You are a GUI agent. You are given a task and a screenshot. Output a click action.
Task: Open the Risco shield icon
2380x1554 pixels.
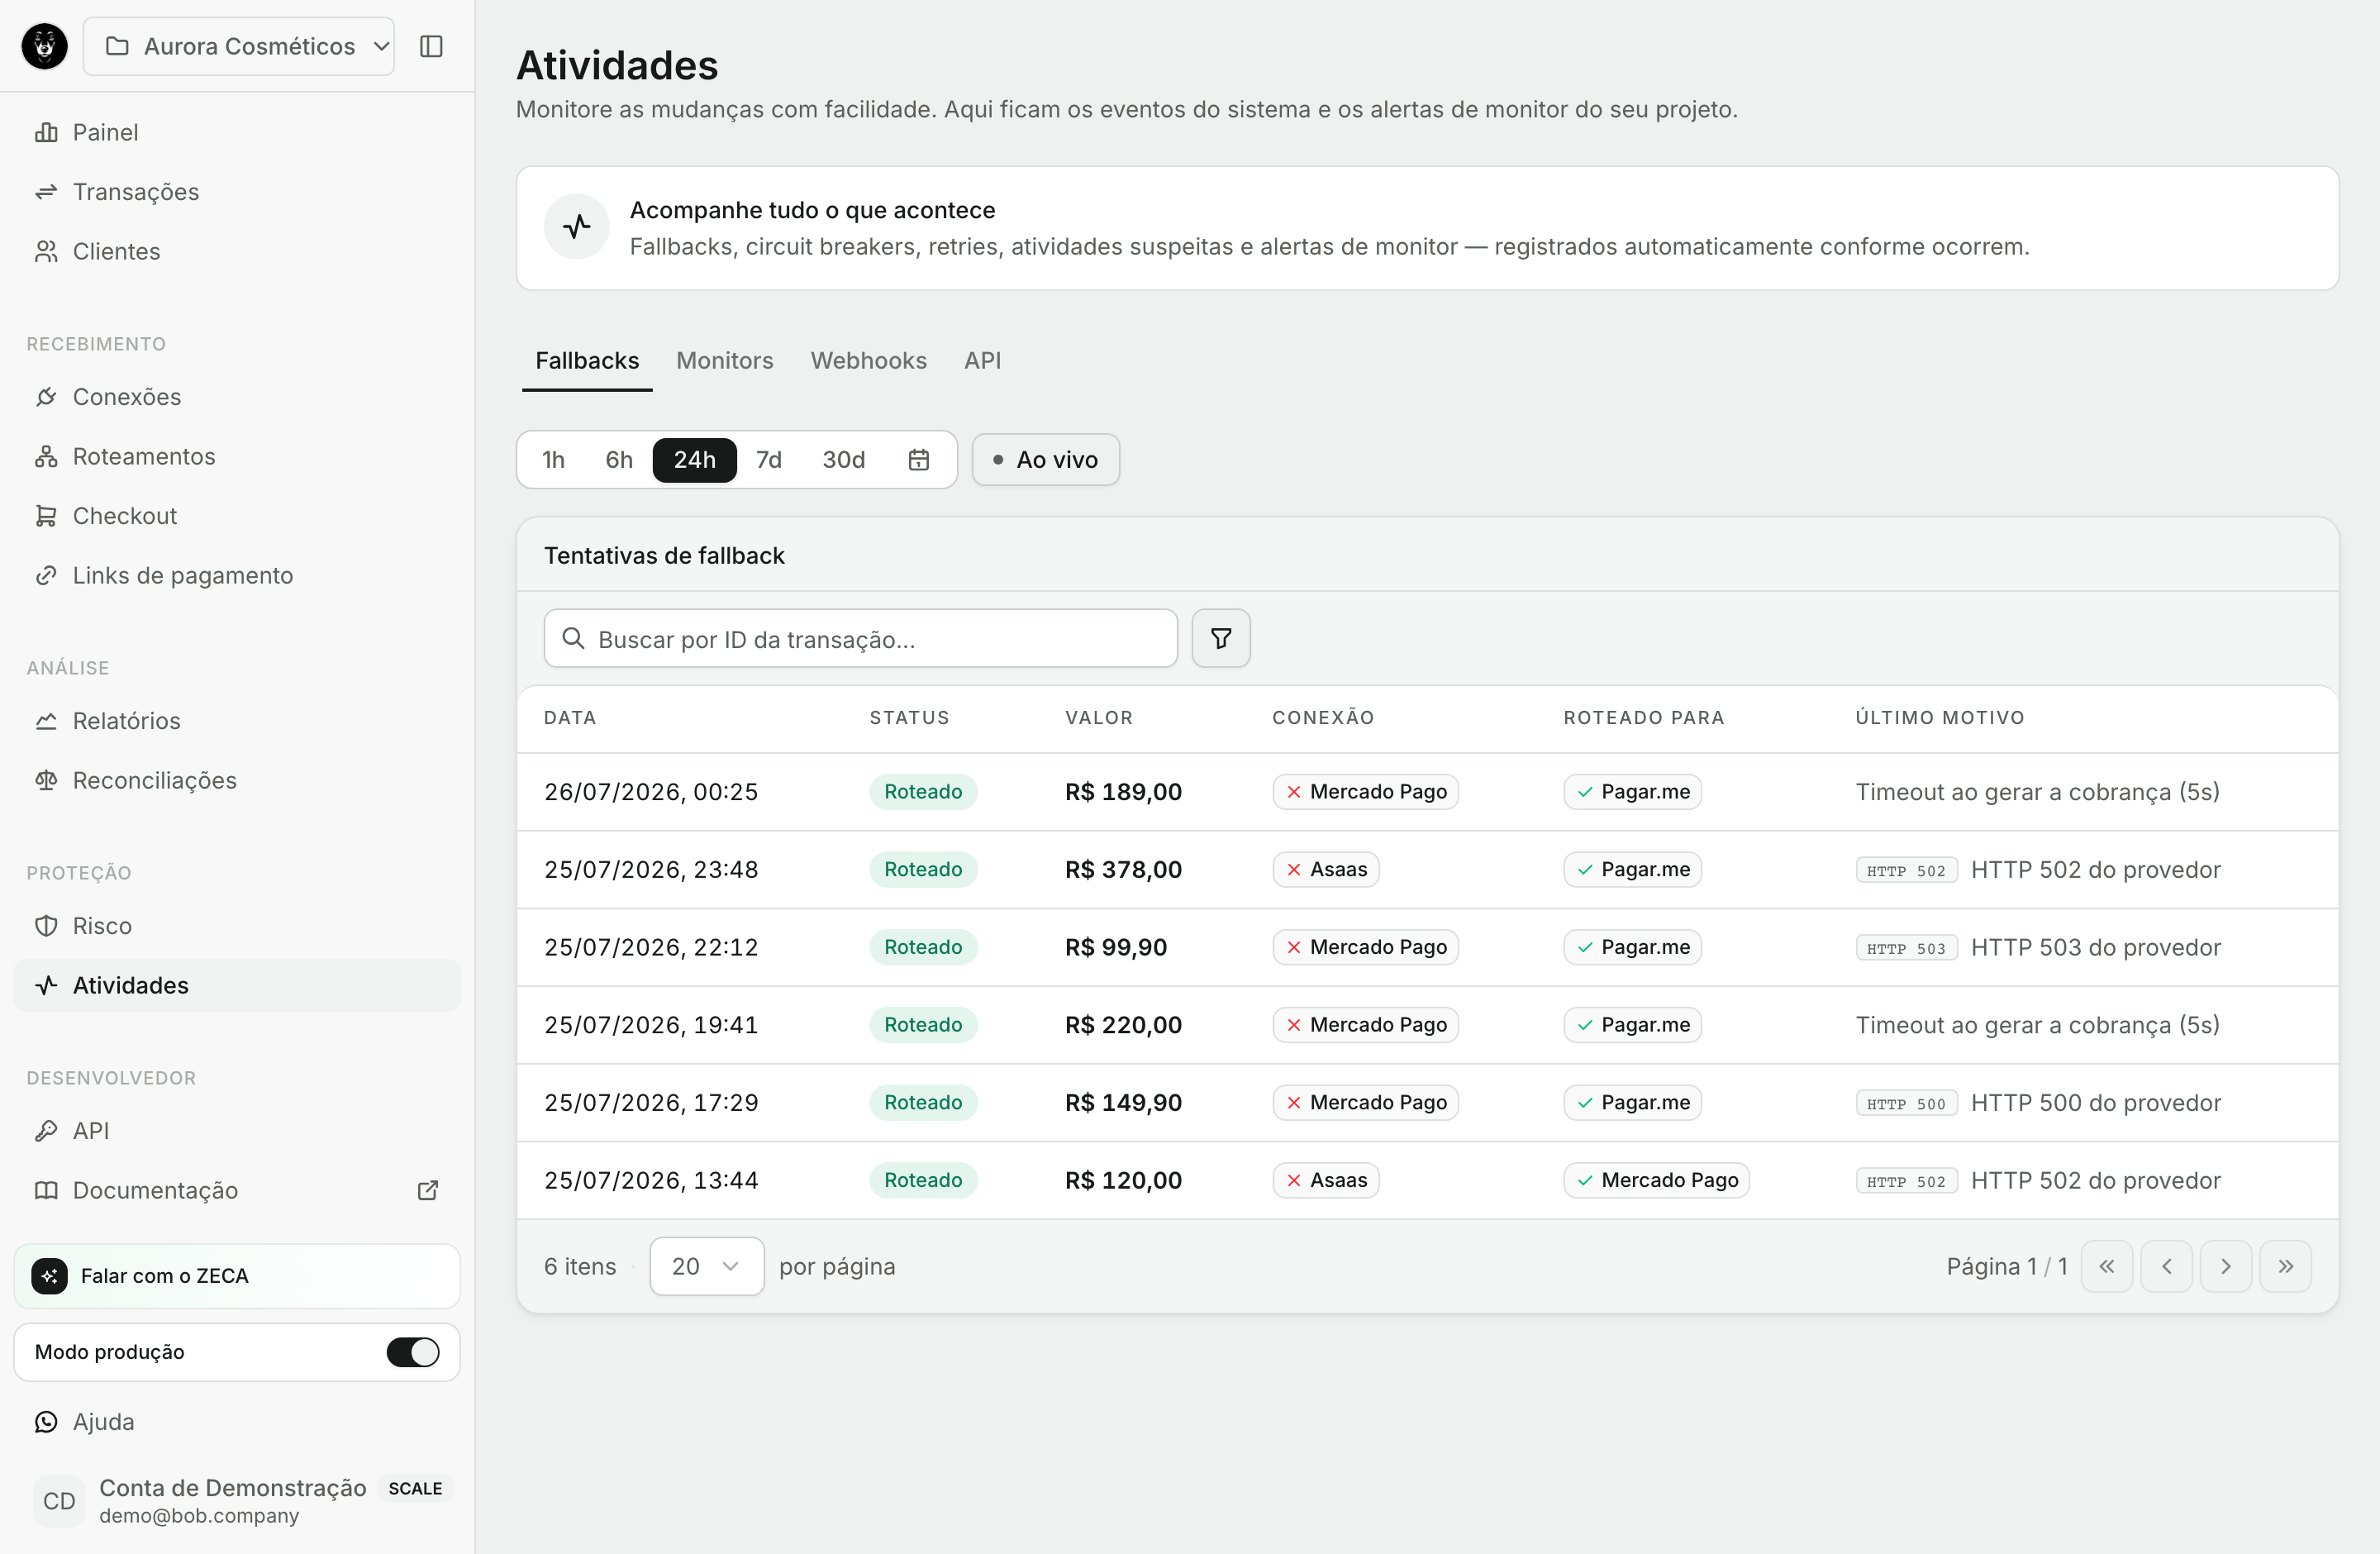click(x=46, y=926)
